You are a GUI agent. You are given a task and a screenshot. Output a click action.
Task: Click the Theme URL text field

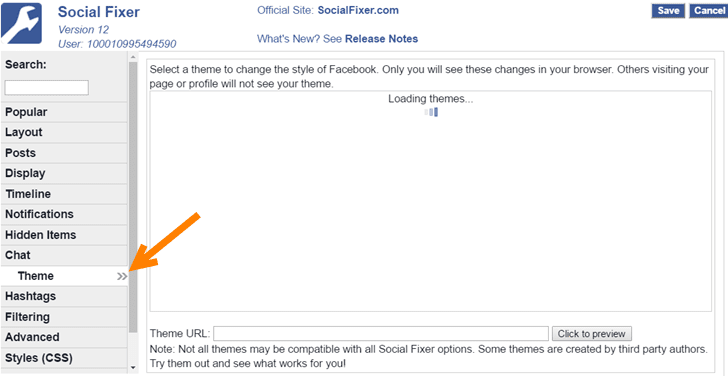click(381, 333)
